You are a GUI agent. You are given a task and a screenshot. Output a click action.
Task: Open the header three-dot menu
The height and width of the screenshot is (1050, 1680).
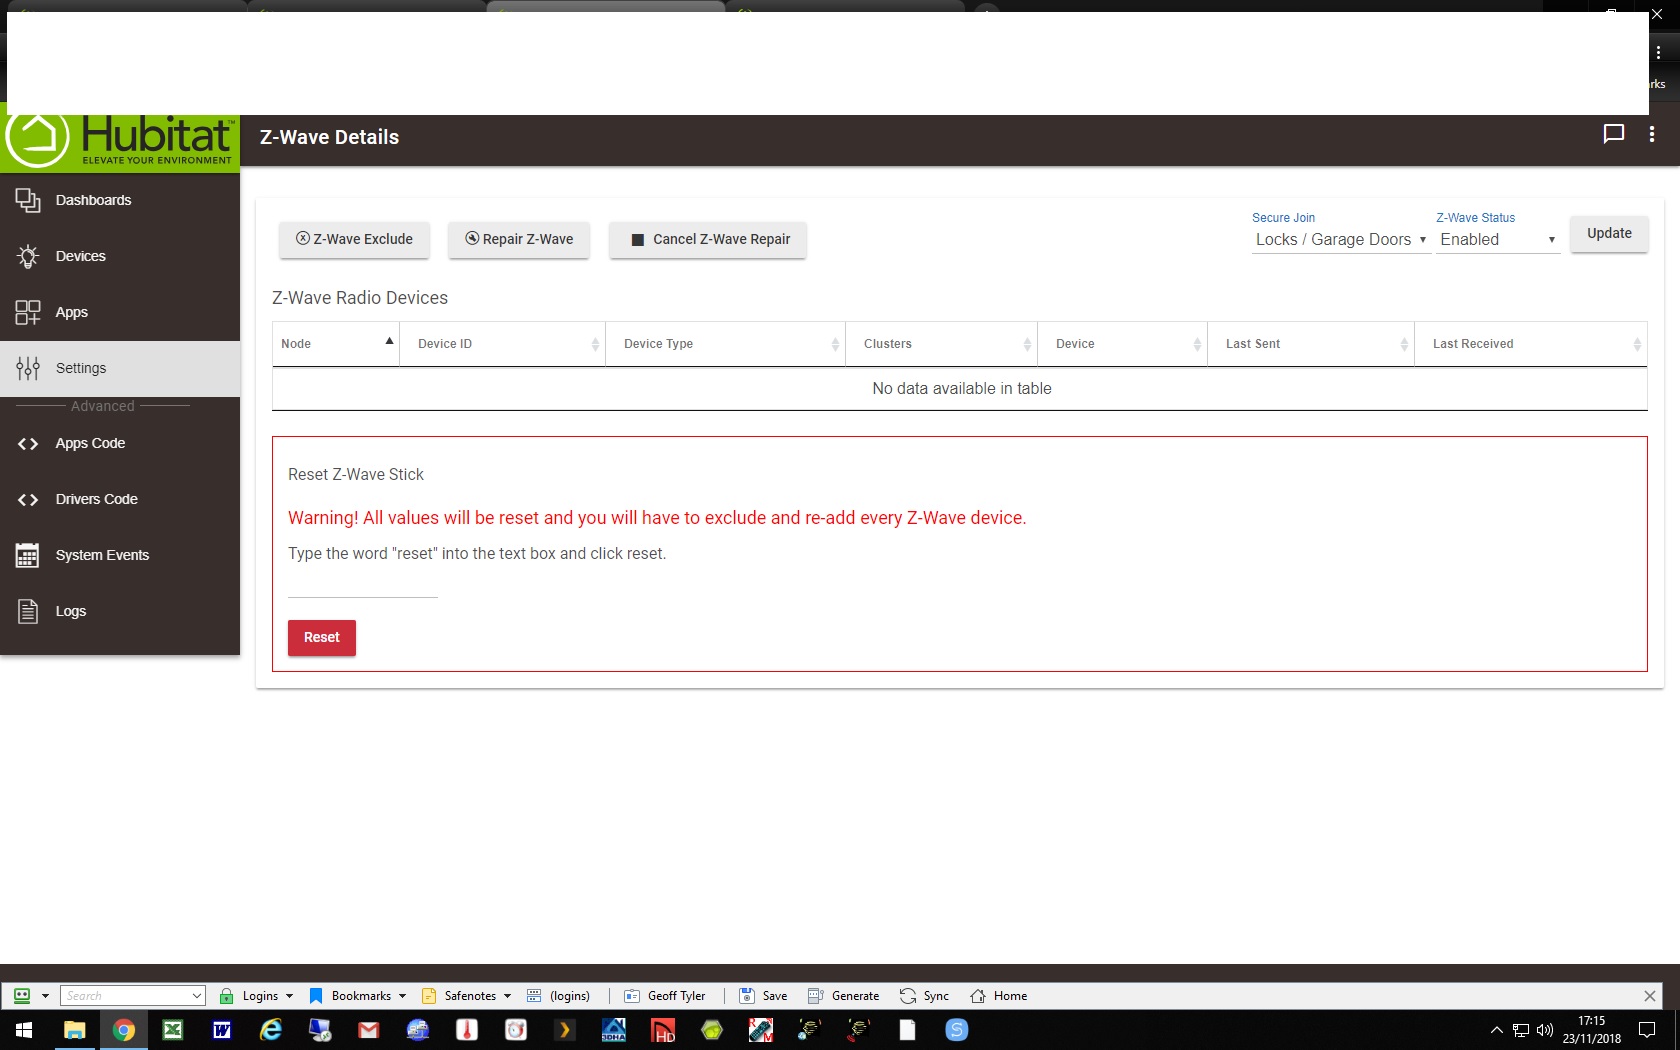point(1652,134)
